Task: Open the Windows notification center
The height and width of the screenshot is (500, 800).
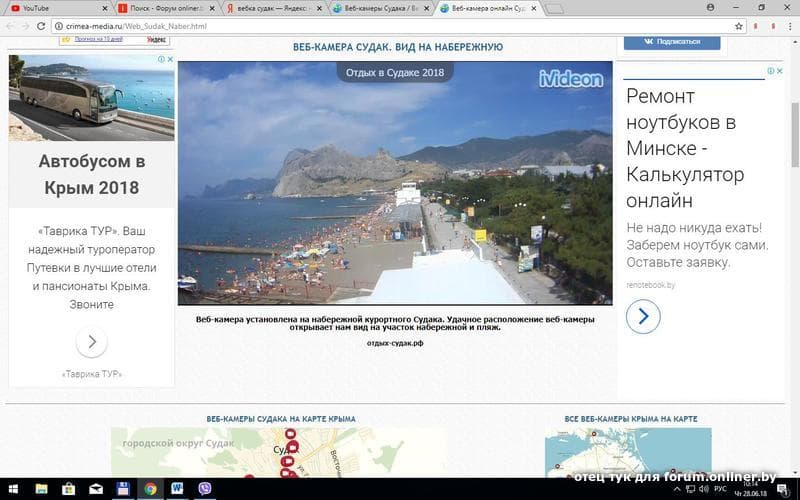Action: 783,489
